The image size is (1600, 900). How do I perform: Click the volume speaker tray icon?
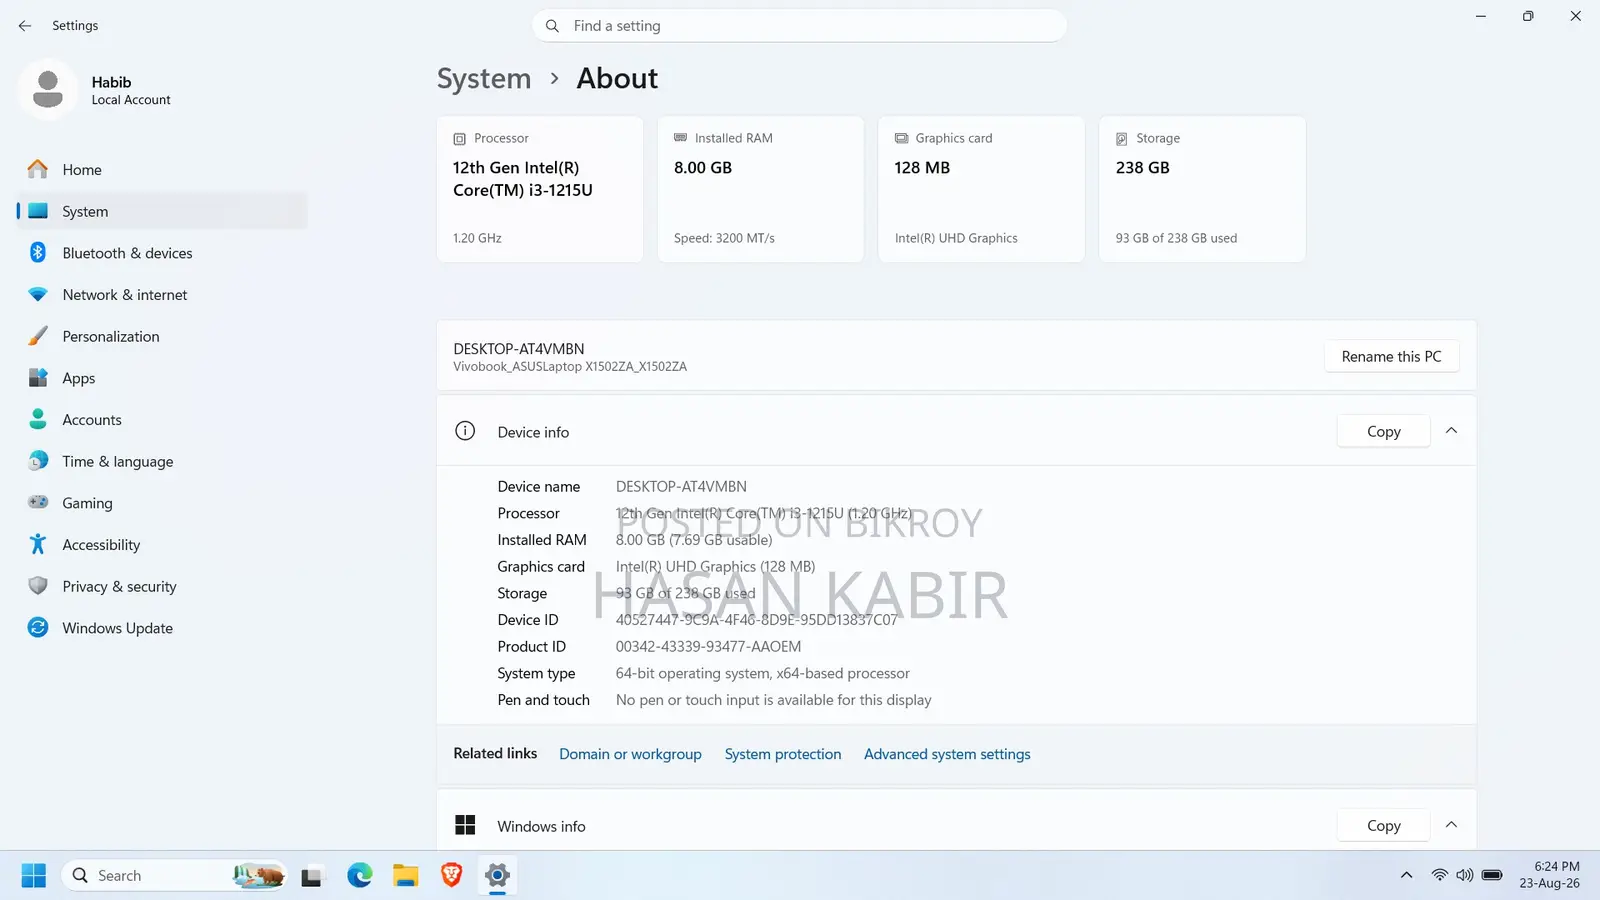(1465, 875)
